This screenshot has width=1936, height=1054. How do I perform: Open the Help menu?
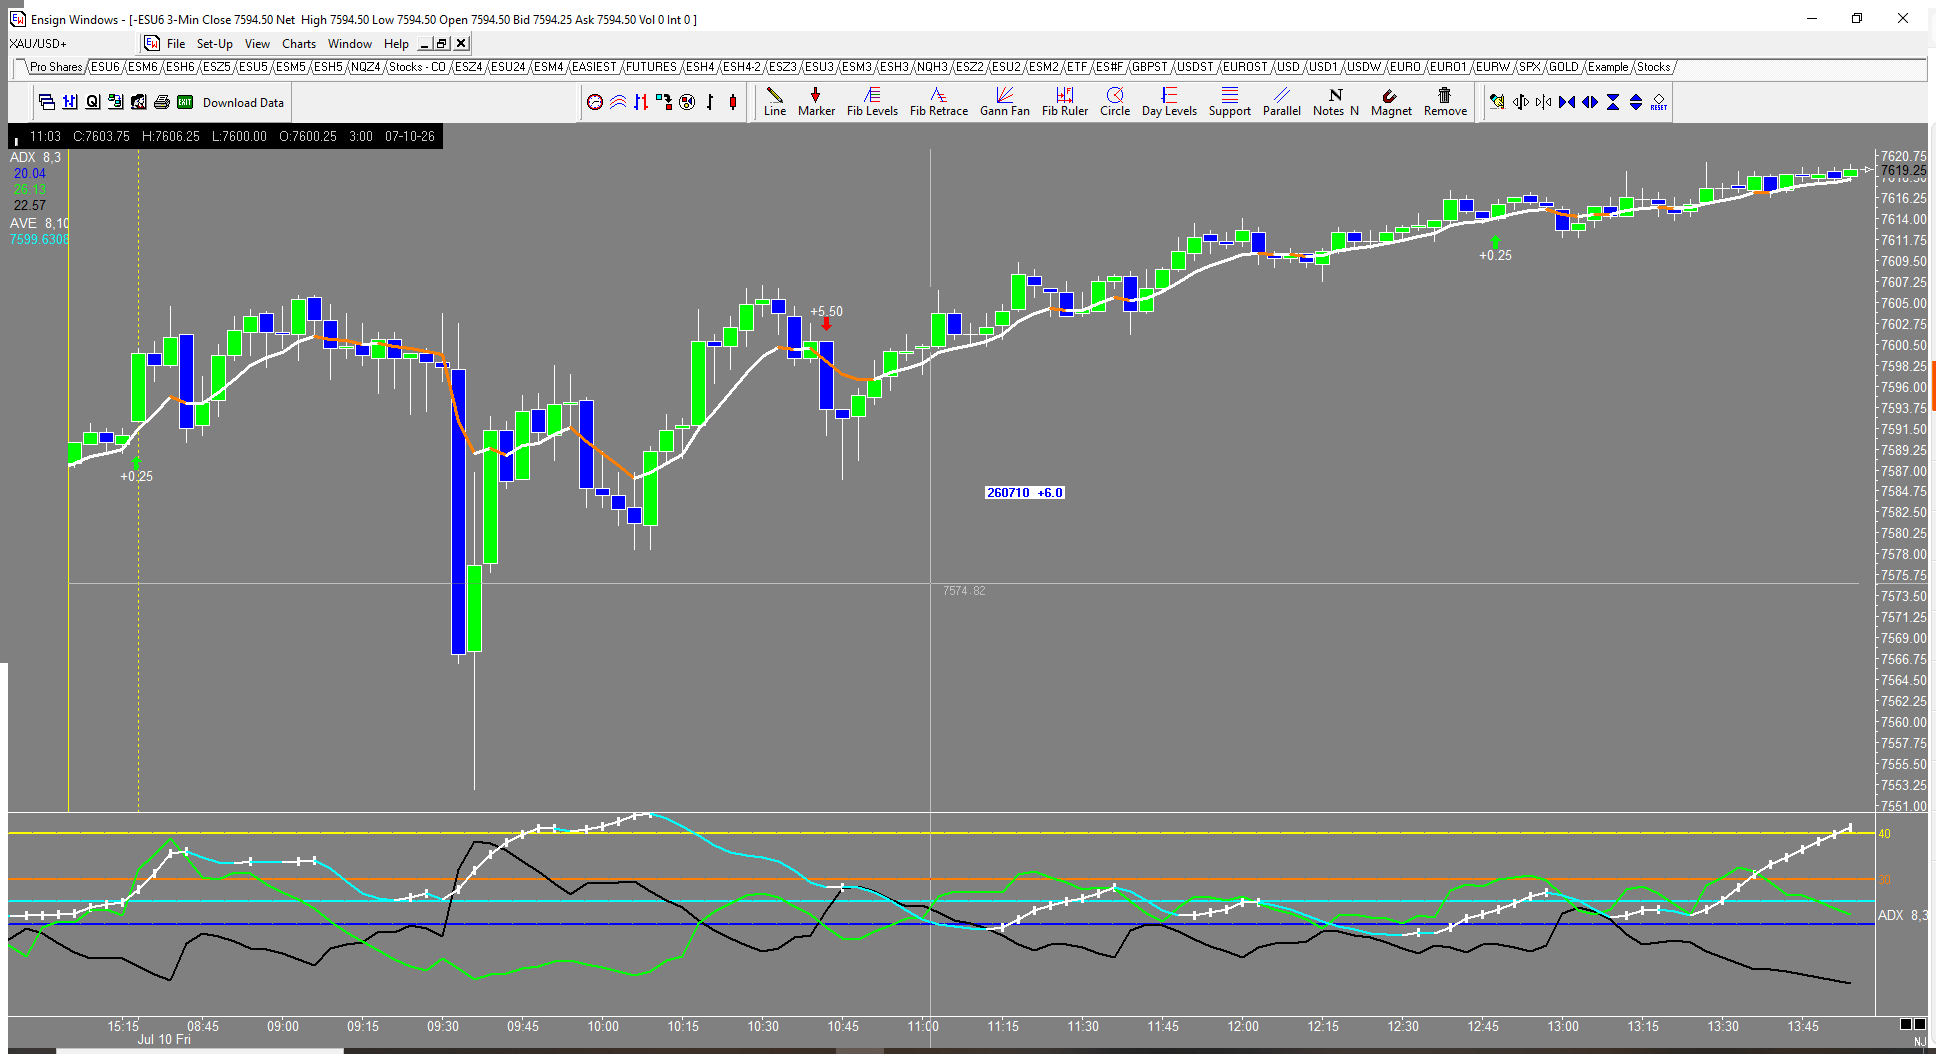point(396,44)
